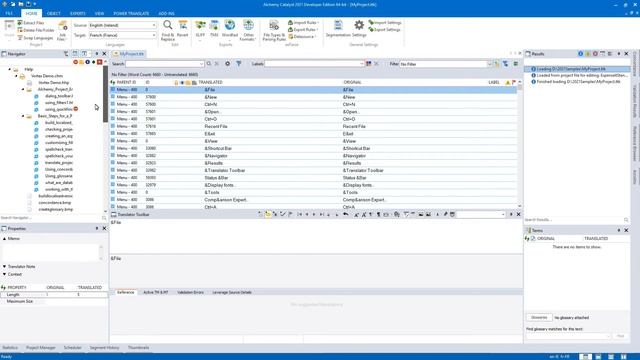
Task: Open the Project Manager bottom tab
Action: [x=40, y=348]
